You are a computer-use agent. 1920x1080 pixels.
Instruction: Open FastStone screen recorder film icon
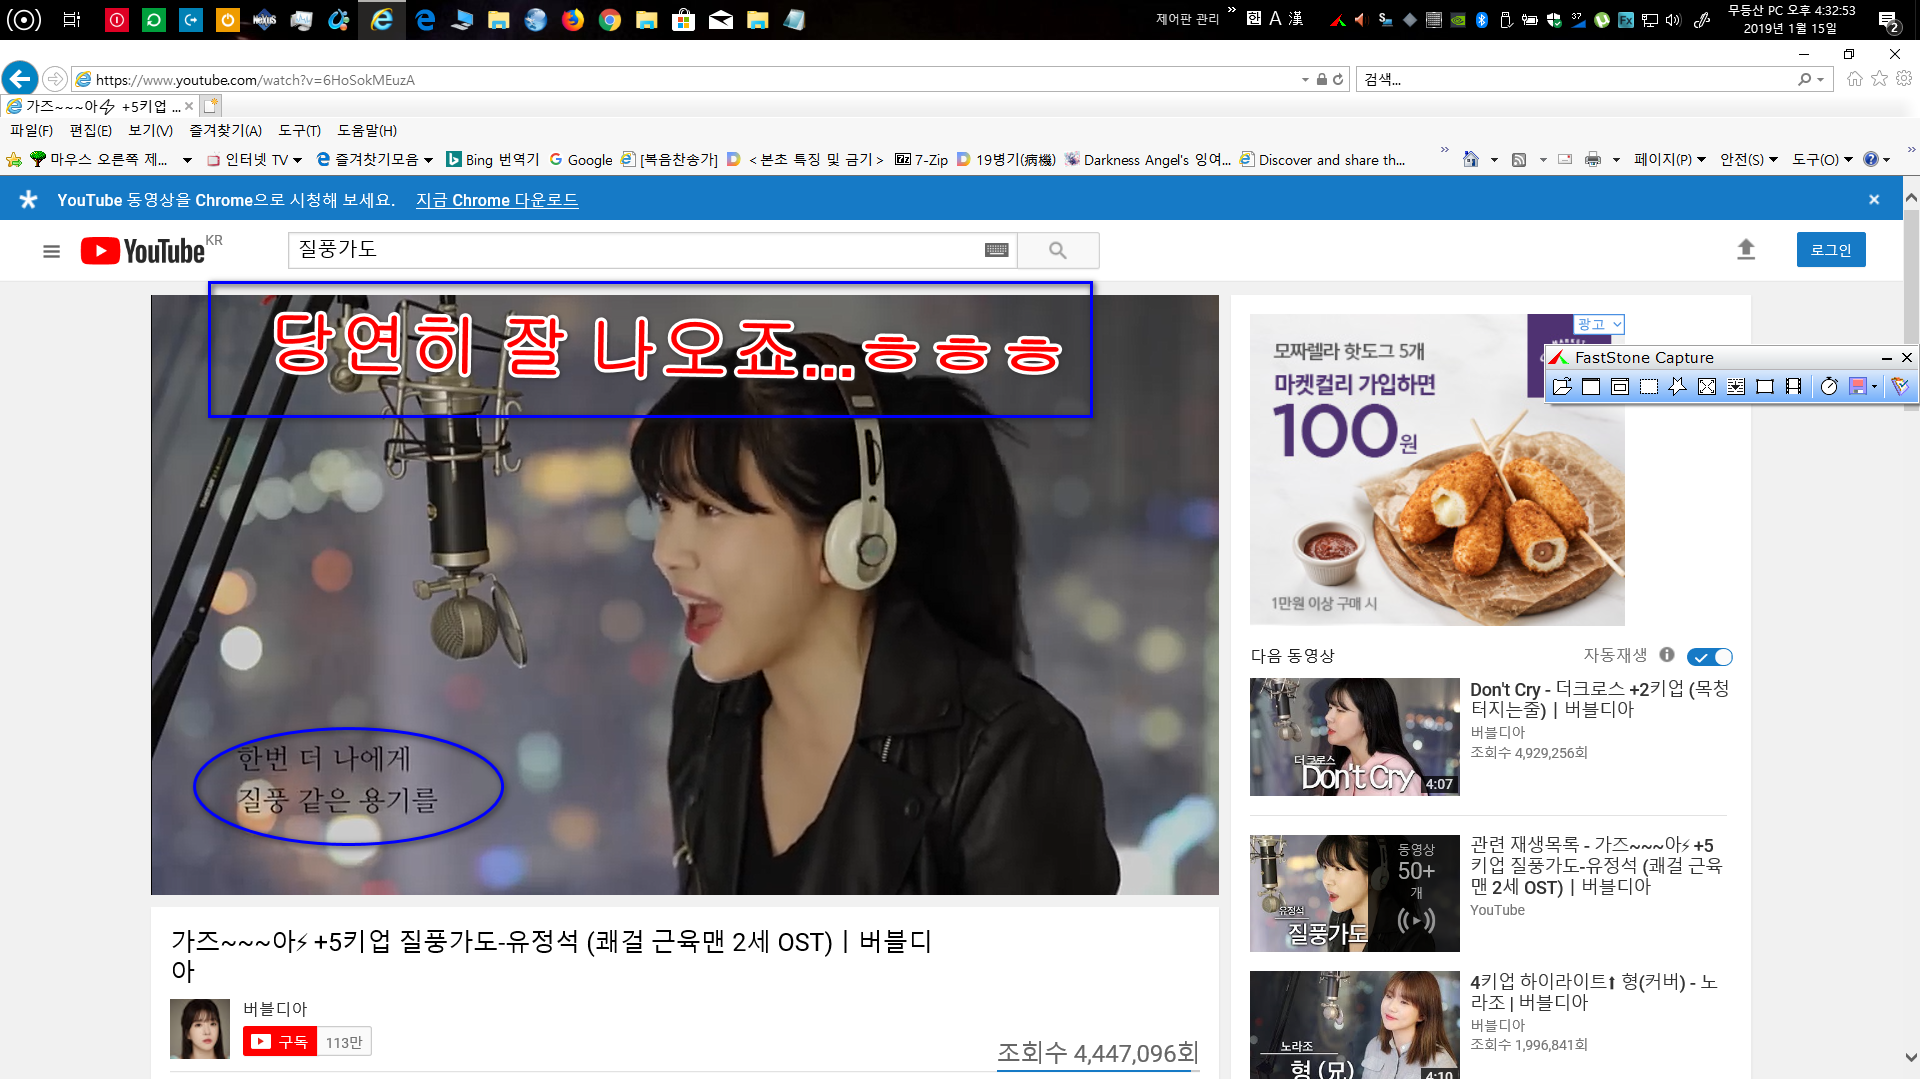(x=1794, y=386)
